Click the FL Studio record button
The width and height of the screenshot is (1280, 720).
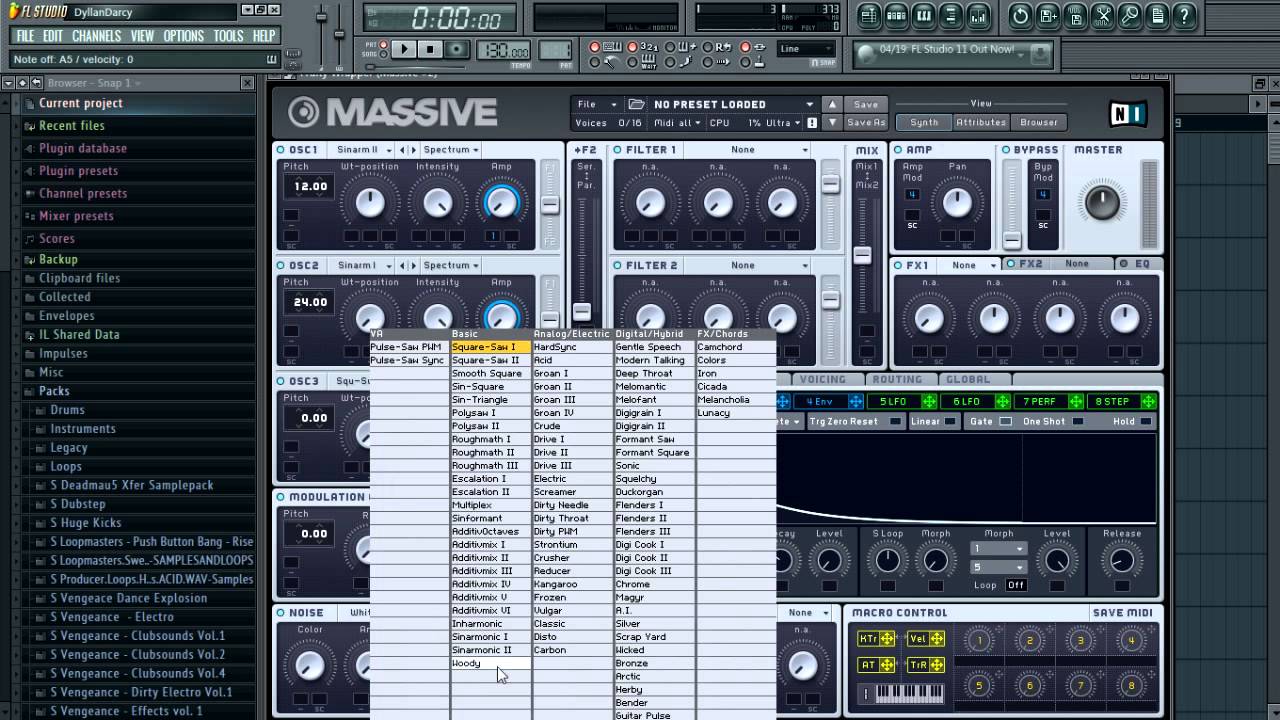[457, 49]
